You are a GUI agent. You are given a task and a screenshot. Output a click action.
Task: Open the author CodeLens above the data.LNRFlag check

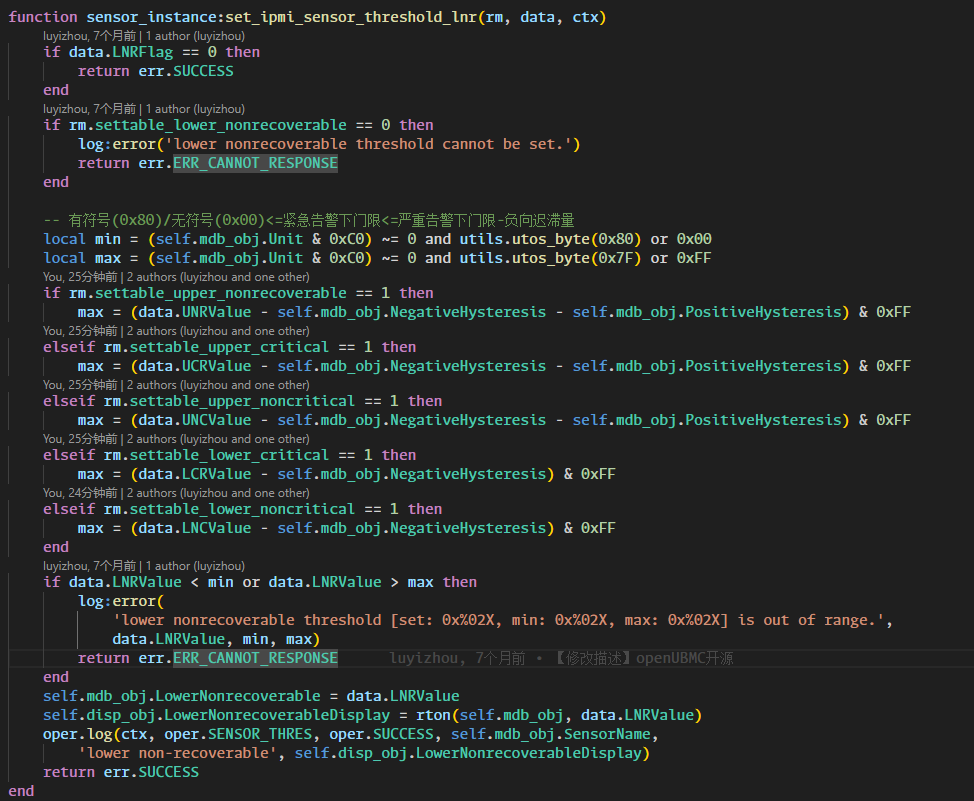tap(143, 35)
